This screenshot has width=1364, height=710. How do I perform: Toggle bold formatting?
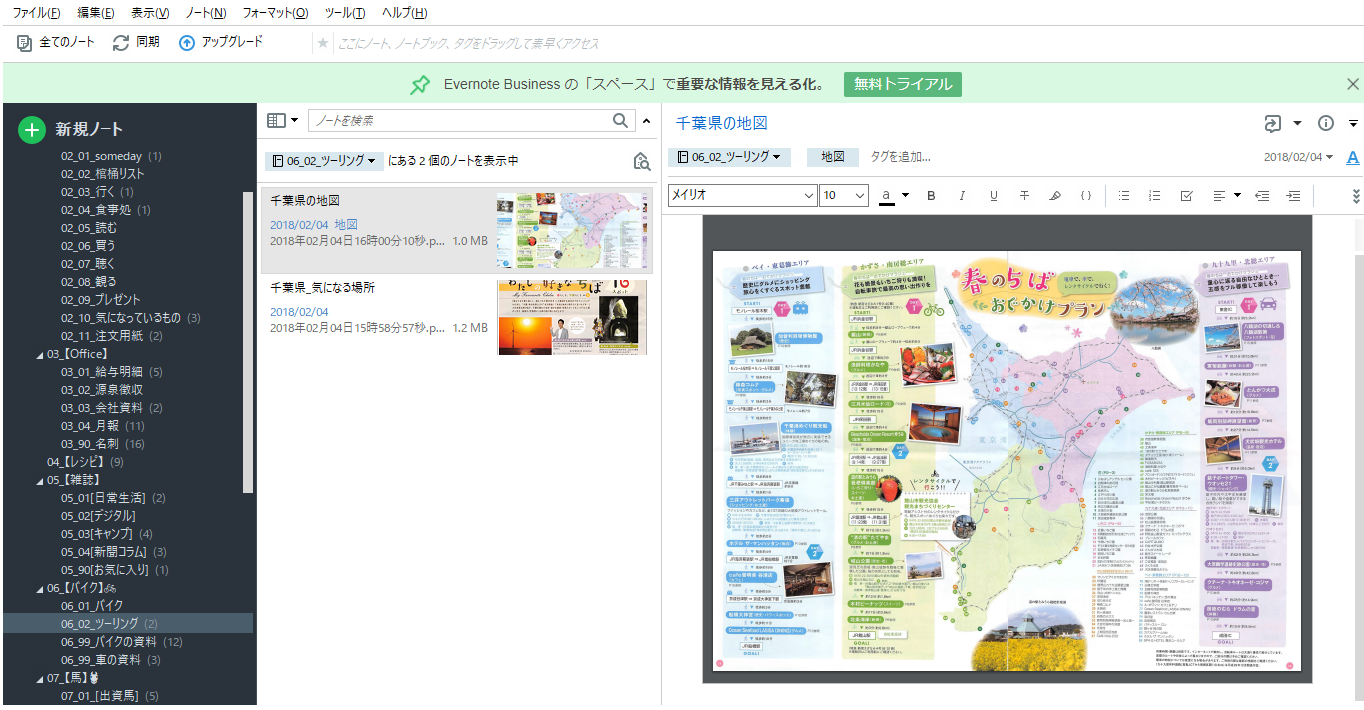coord(931,196)
